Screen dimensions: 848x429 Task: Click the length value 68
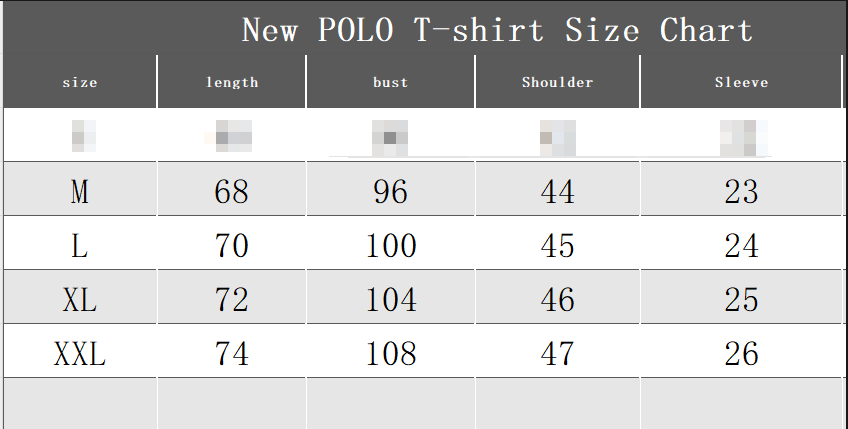pos(232,192)
